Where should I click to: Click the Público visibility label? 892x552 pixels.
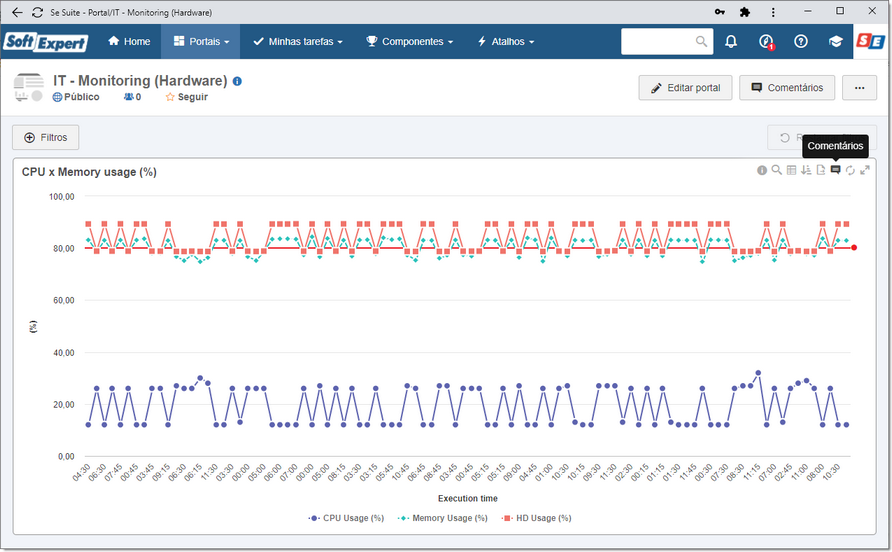point(76,97)
